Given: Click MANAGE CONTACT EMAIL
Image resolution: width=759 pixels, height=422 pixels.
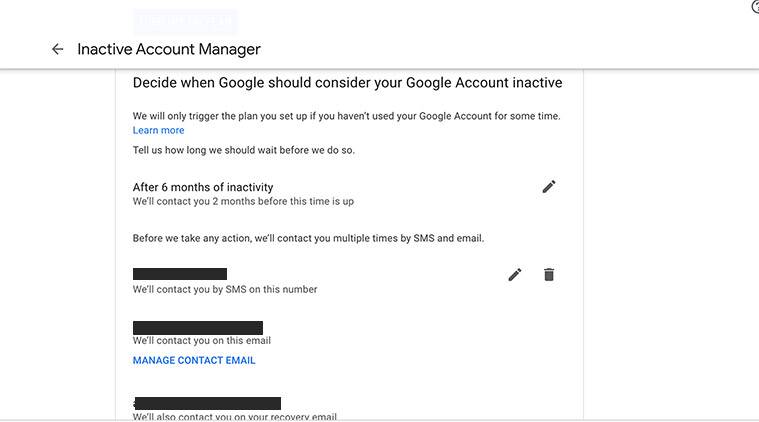Looking at the screenshot, I should (194, 360).
